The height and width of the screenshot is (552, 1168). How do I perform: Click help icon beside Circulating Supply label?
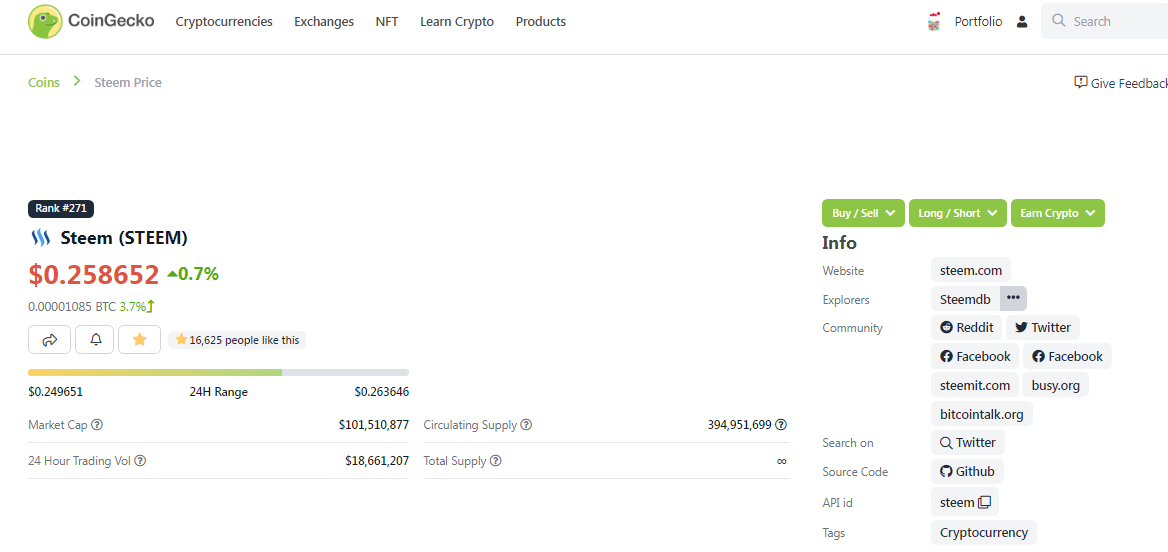(x=526, y=425)
